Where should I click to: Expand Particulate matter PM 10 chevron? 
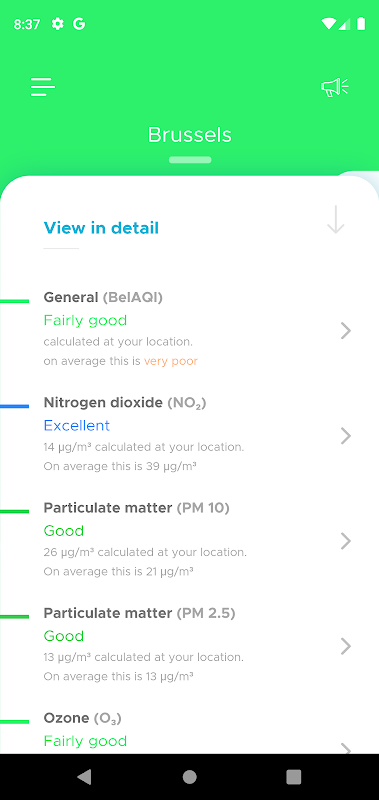click(346, 541)
